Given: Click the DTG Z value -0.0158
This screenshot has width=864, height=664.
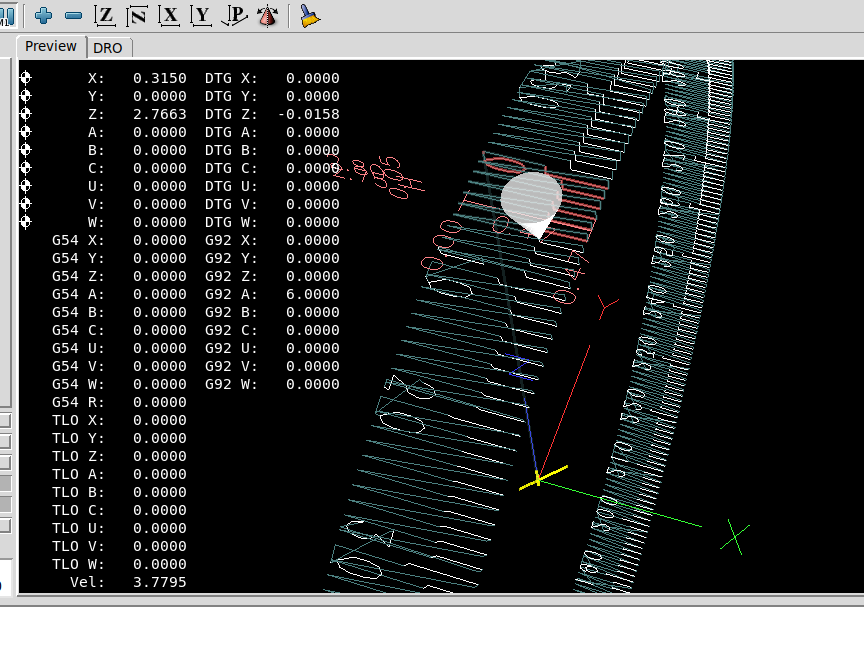Looking at the screenshot, I should pyautogui.click(x=308, y=114).
